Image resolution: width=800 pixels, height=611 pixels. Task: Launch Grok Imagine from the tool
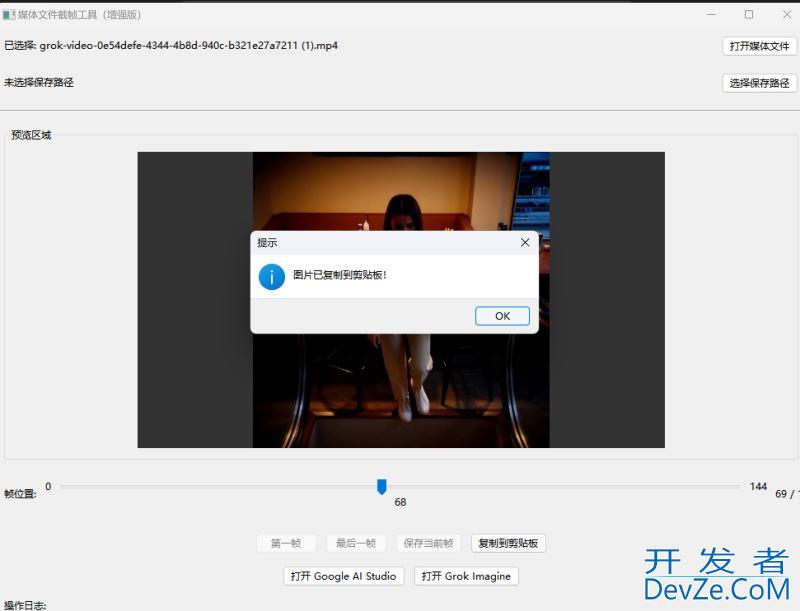tap(466, 576)
